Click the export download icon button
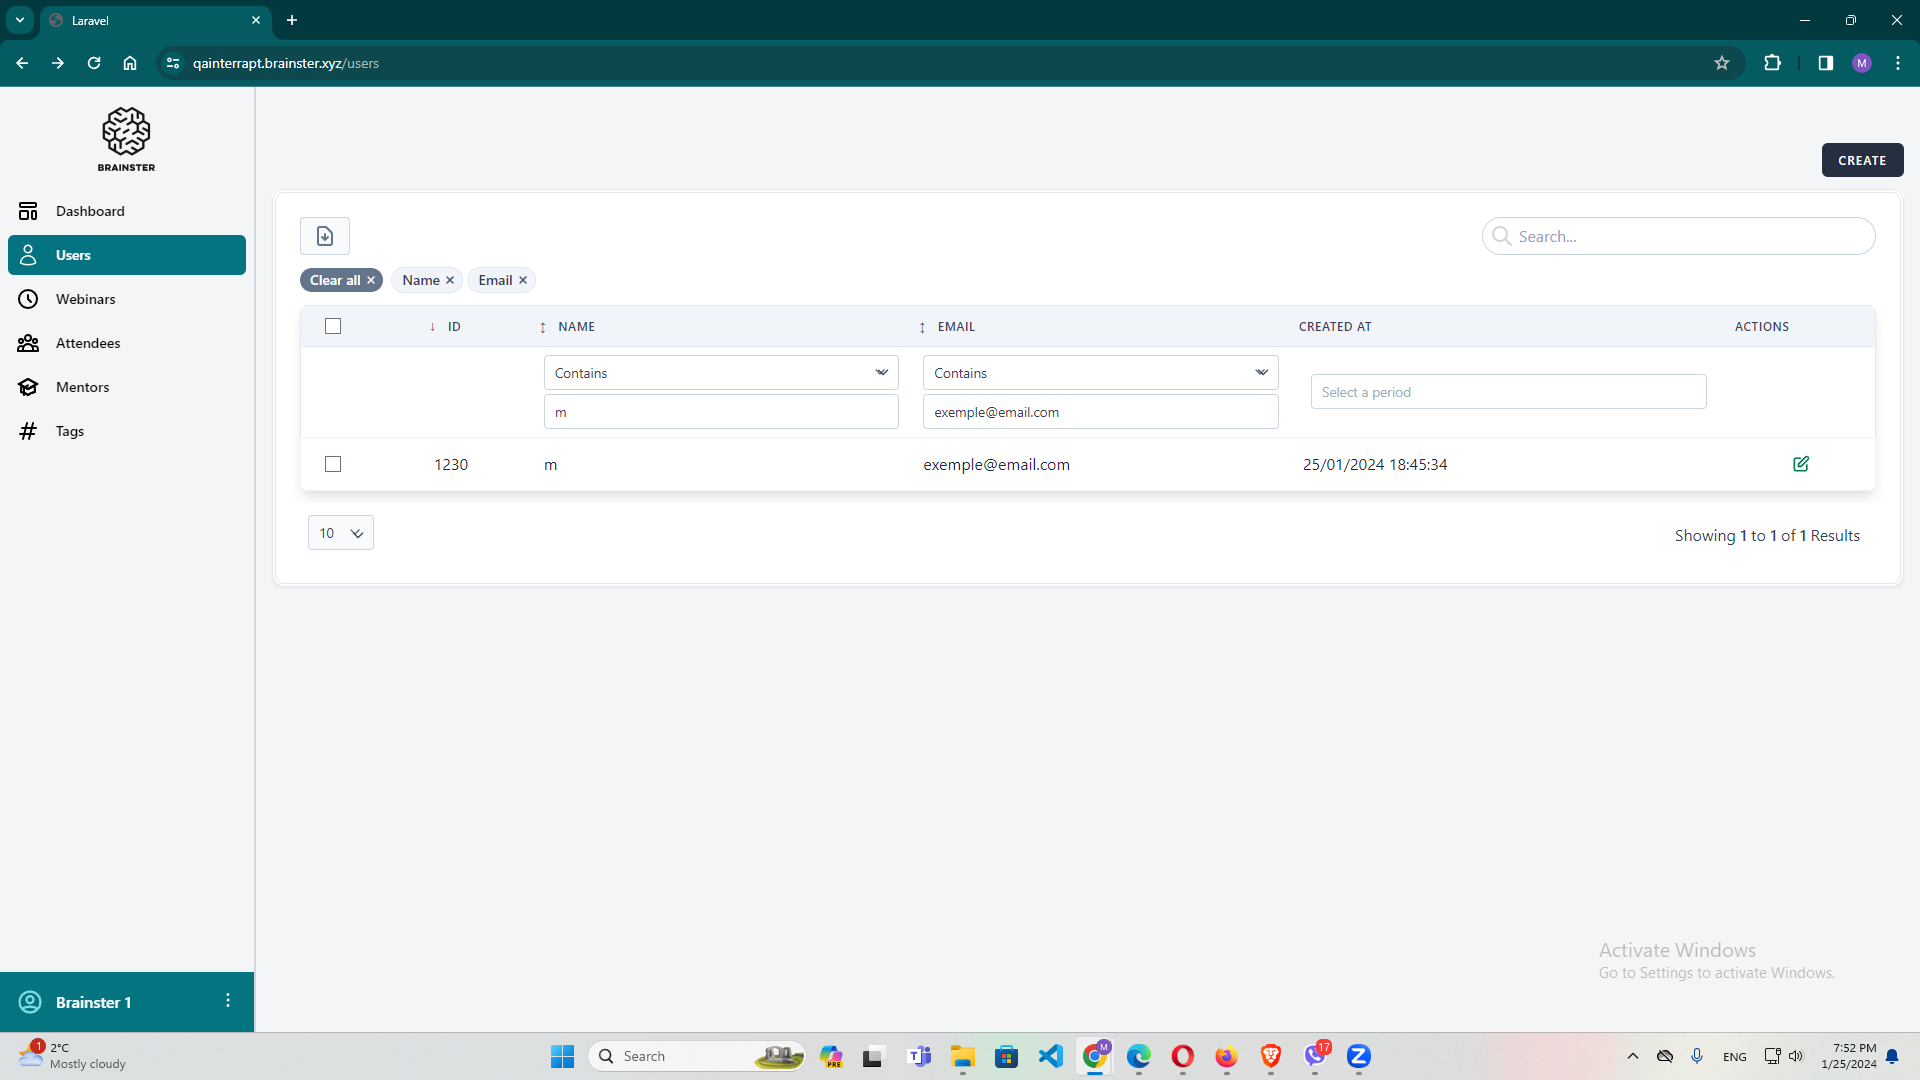Screen dimensions: 1920x1080 point(325,236)
